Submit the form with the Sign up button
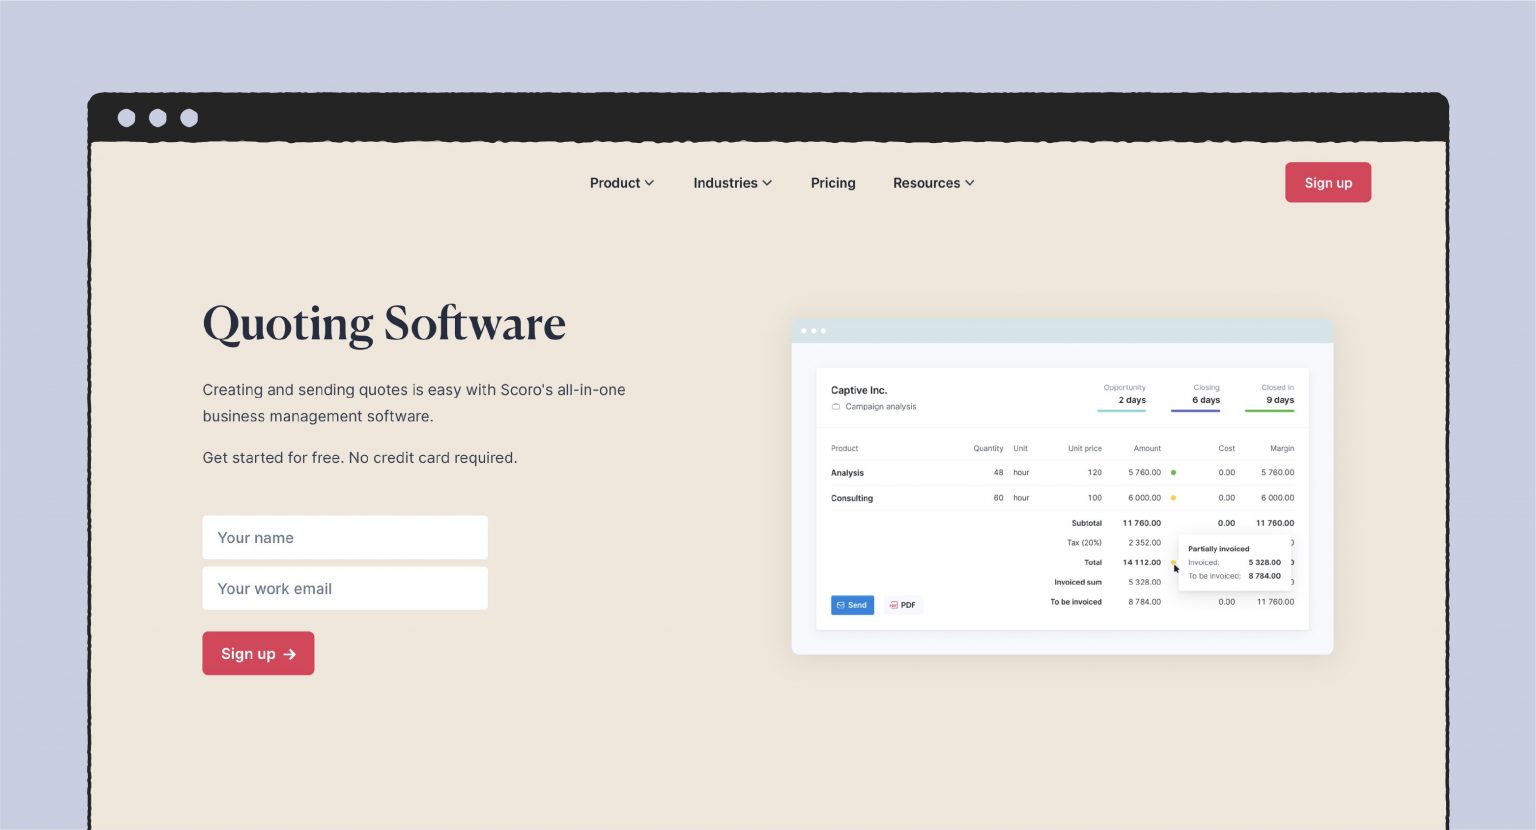 258,653
